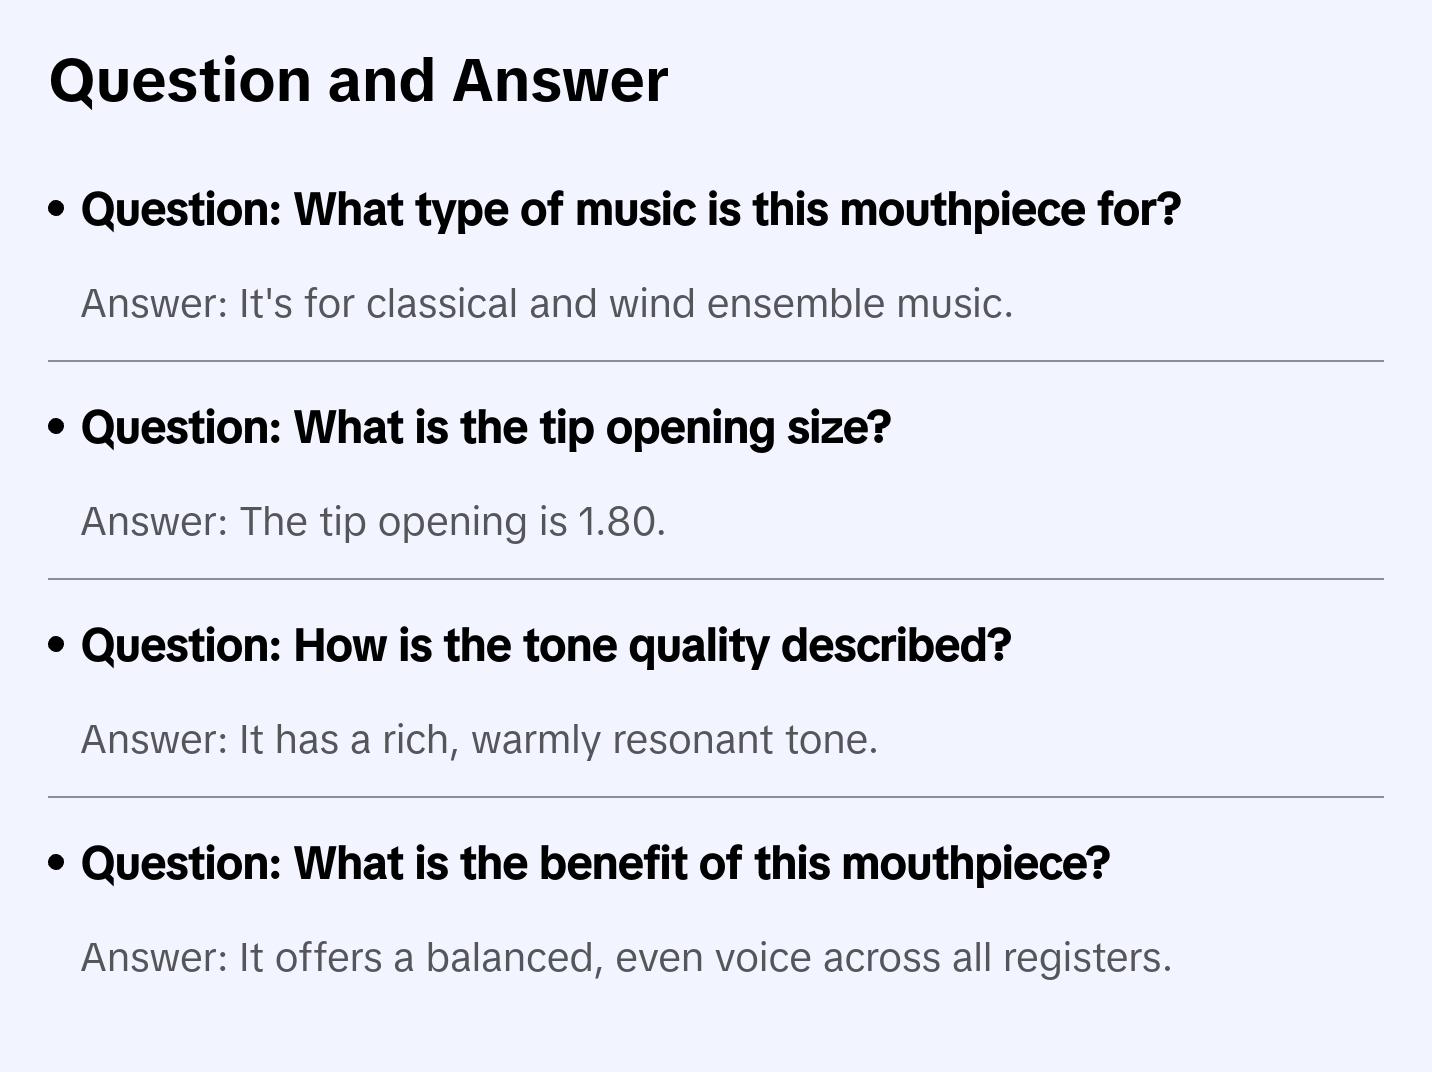
Task: Click the divider below the tip opening answer
Action: click(716, 579)
